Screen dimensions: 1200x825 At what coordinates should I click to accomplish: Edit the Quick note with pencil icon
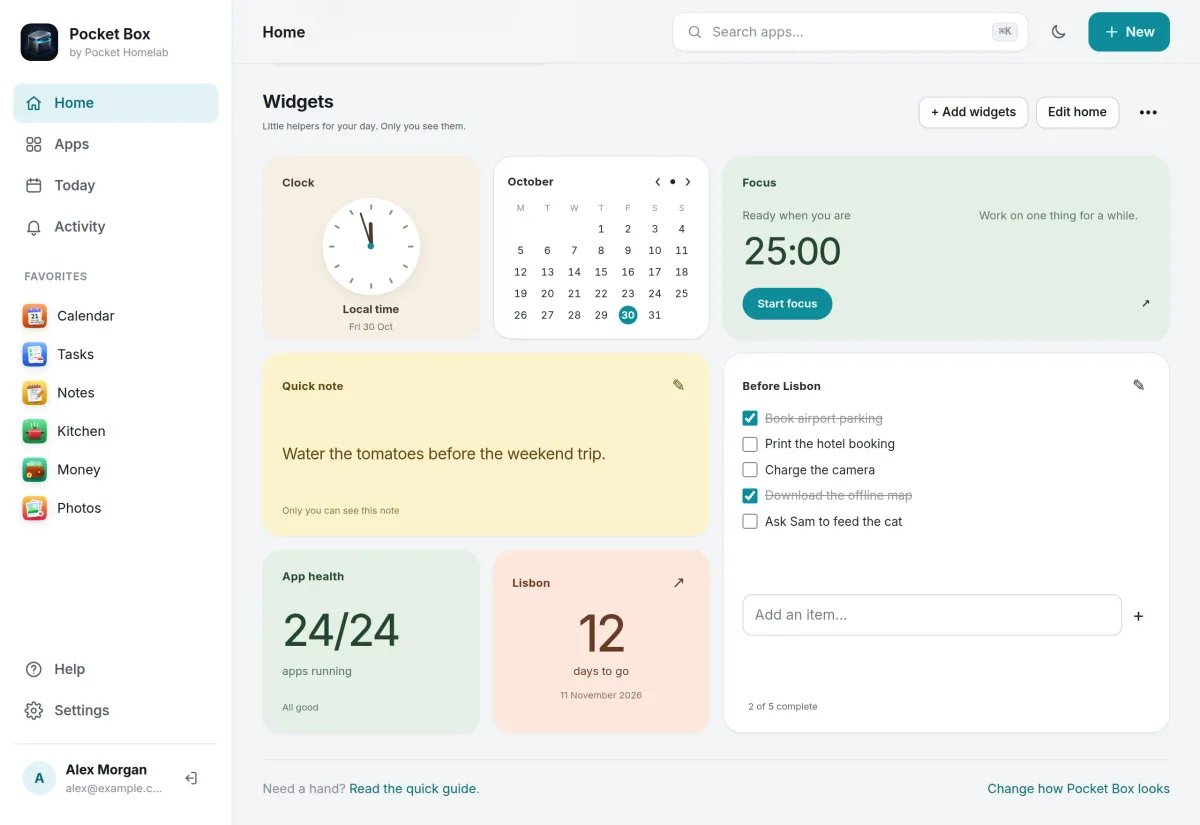tap(678, 385)
